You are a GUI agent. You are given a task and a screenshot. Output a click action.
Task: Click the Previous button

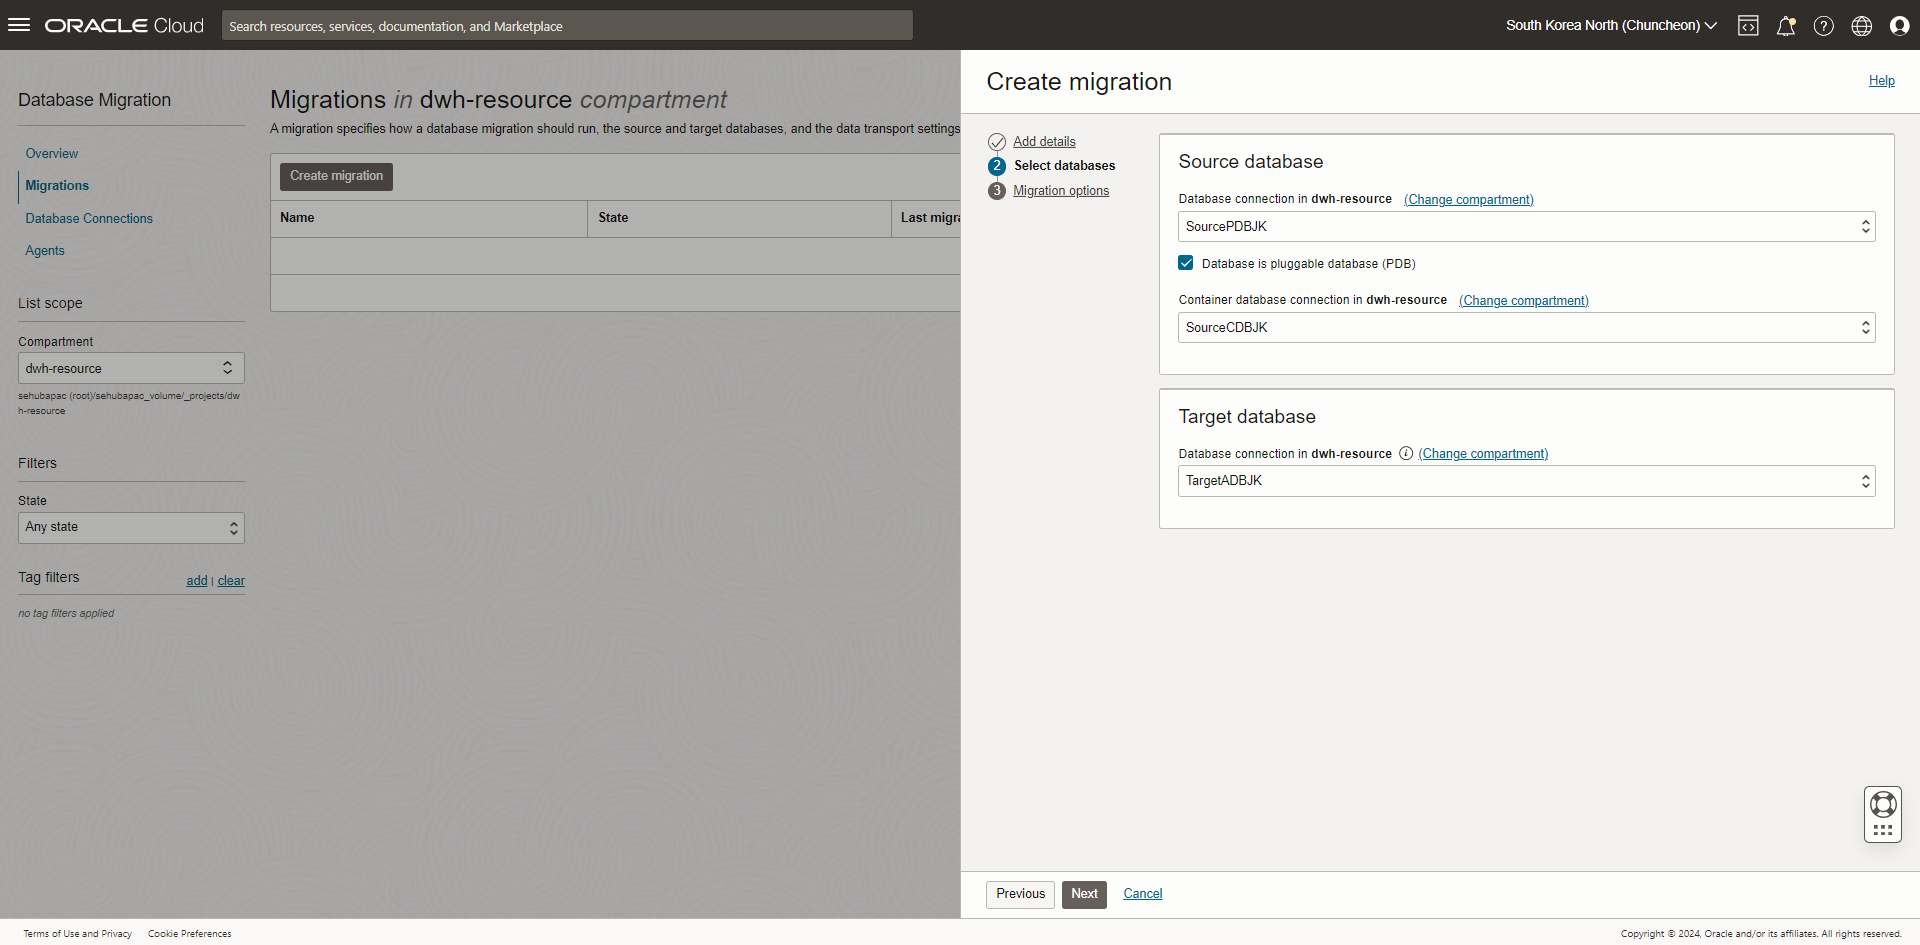[1020, 894]
